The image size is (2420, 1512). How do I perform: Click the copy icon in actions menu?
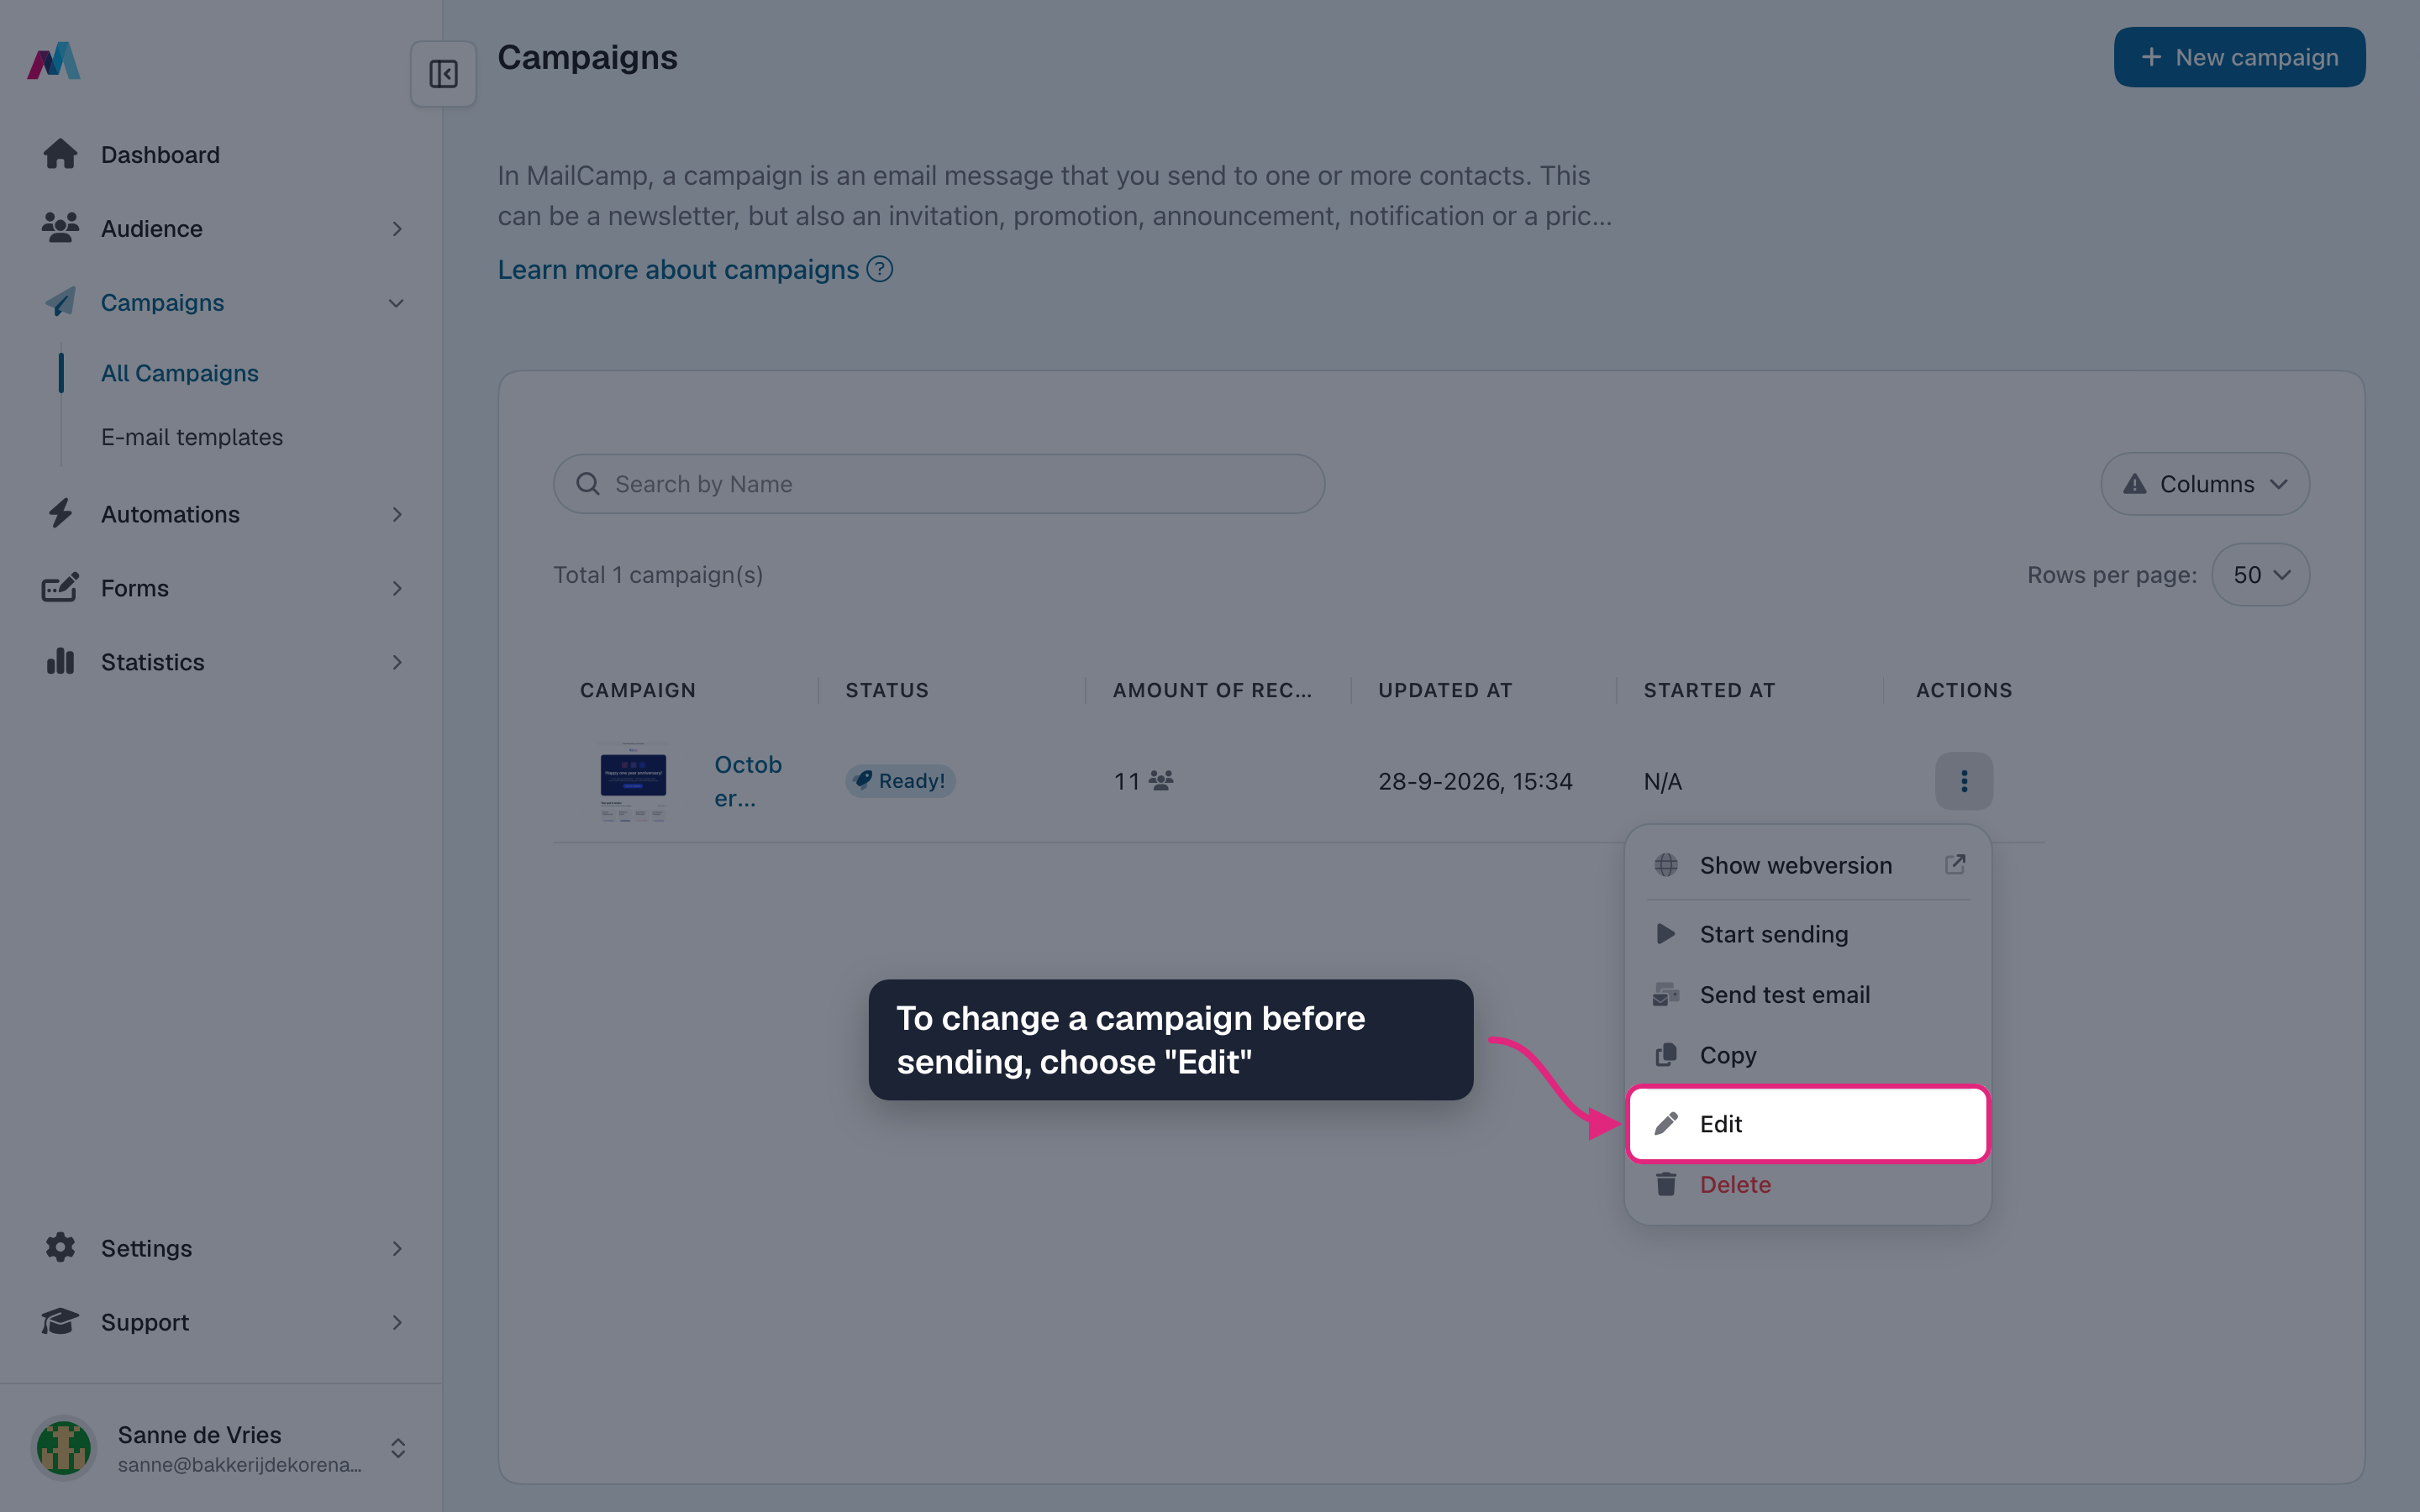pos(1666,1055)
